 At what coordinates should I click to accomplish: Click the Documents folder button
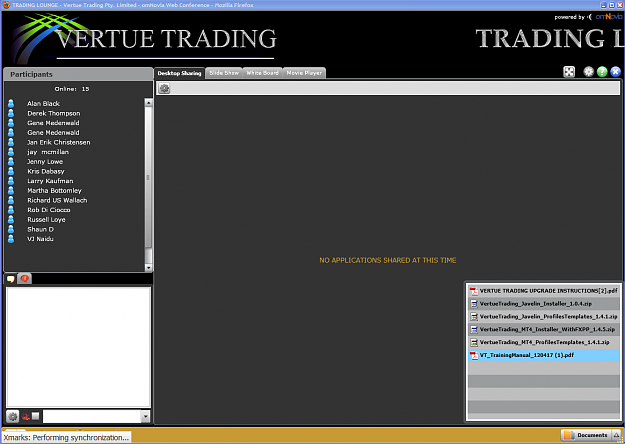point(586,435)
